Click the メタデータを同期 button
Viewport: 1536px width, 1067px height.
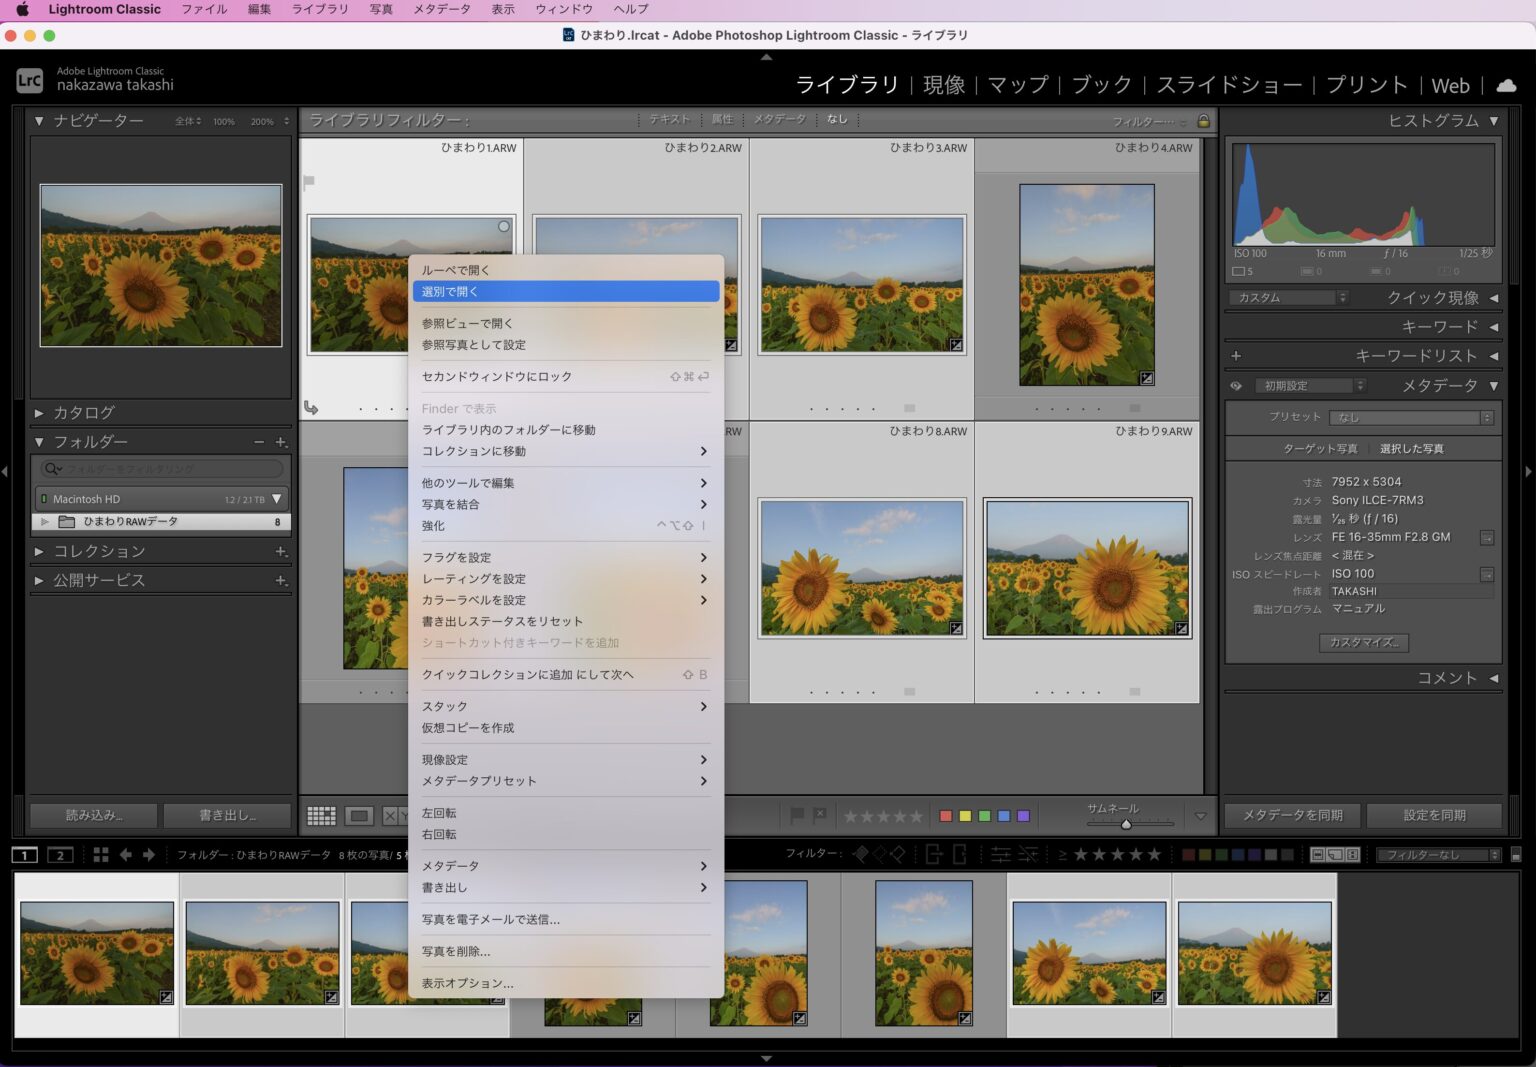1292,815
